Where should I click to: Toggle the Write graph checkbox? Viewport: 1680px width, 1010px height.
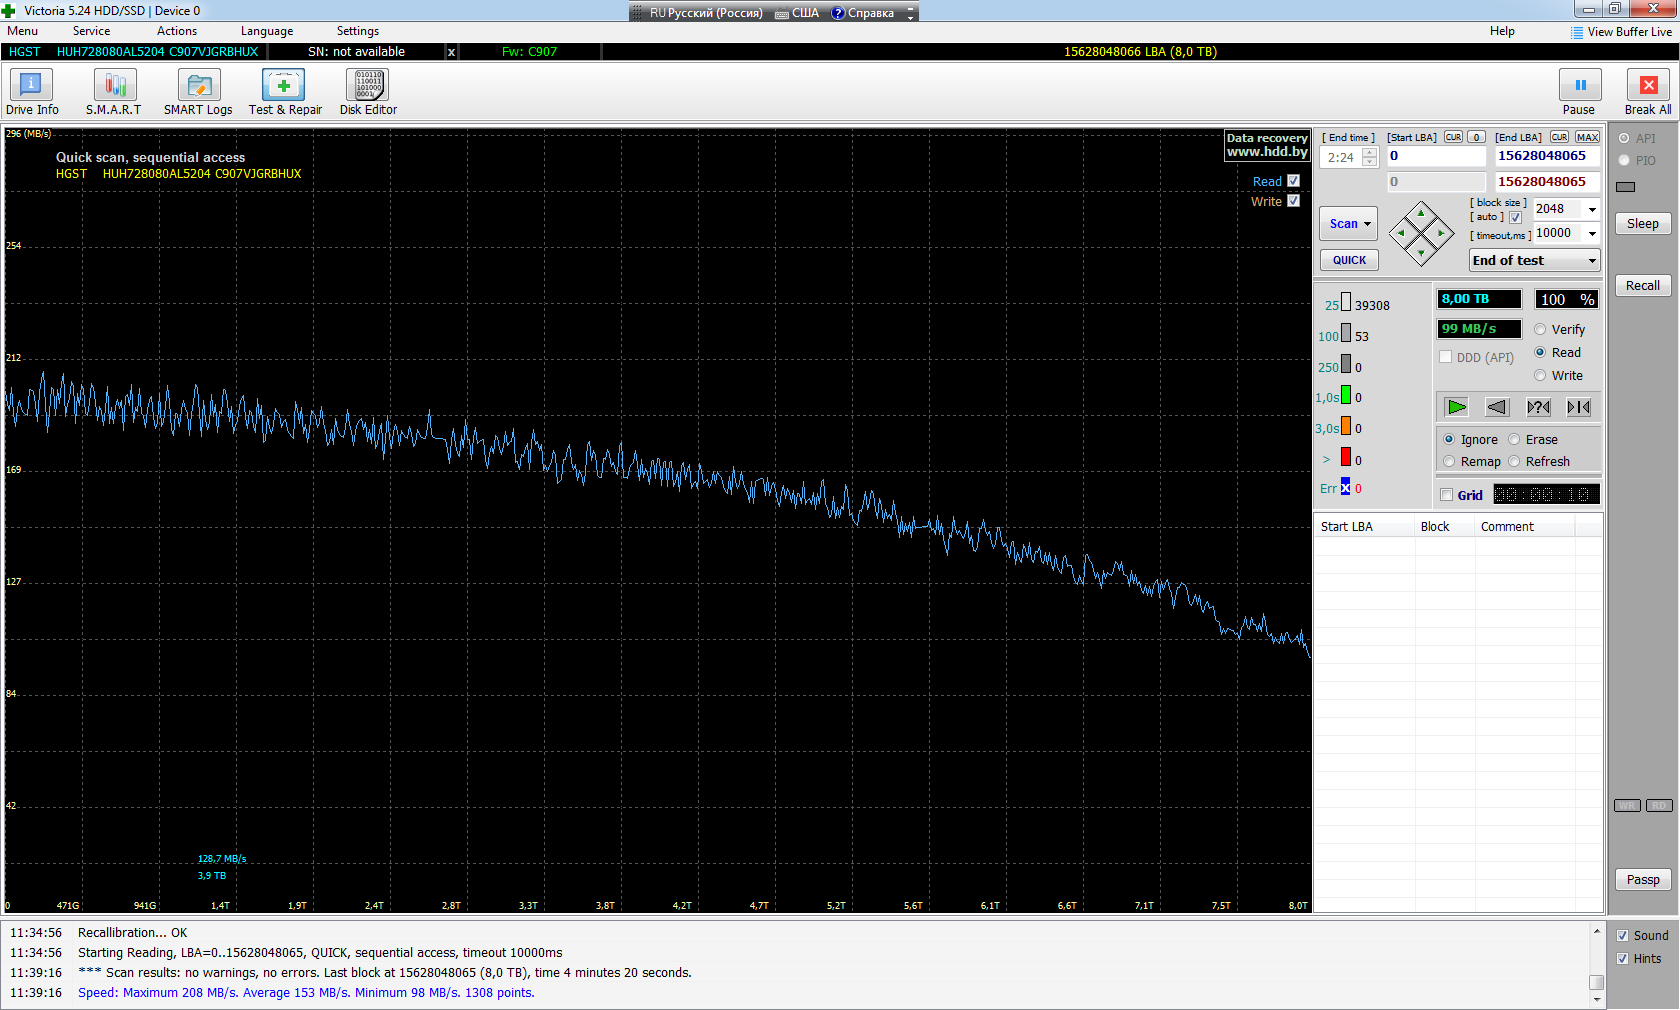click(1293, 201)
